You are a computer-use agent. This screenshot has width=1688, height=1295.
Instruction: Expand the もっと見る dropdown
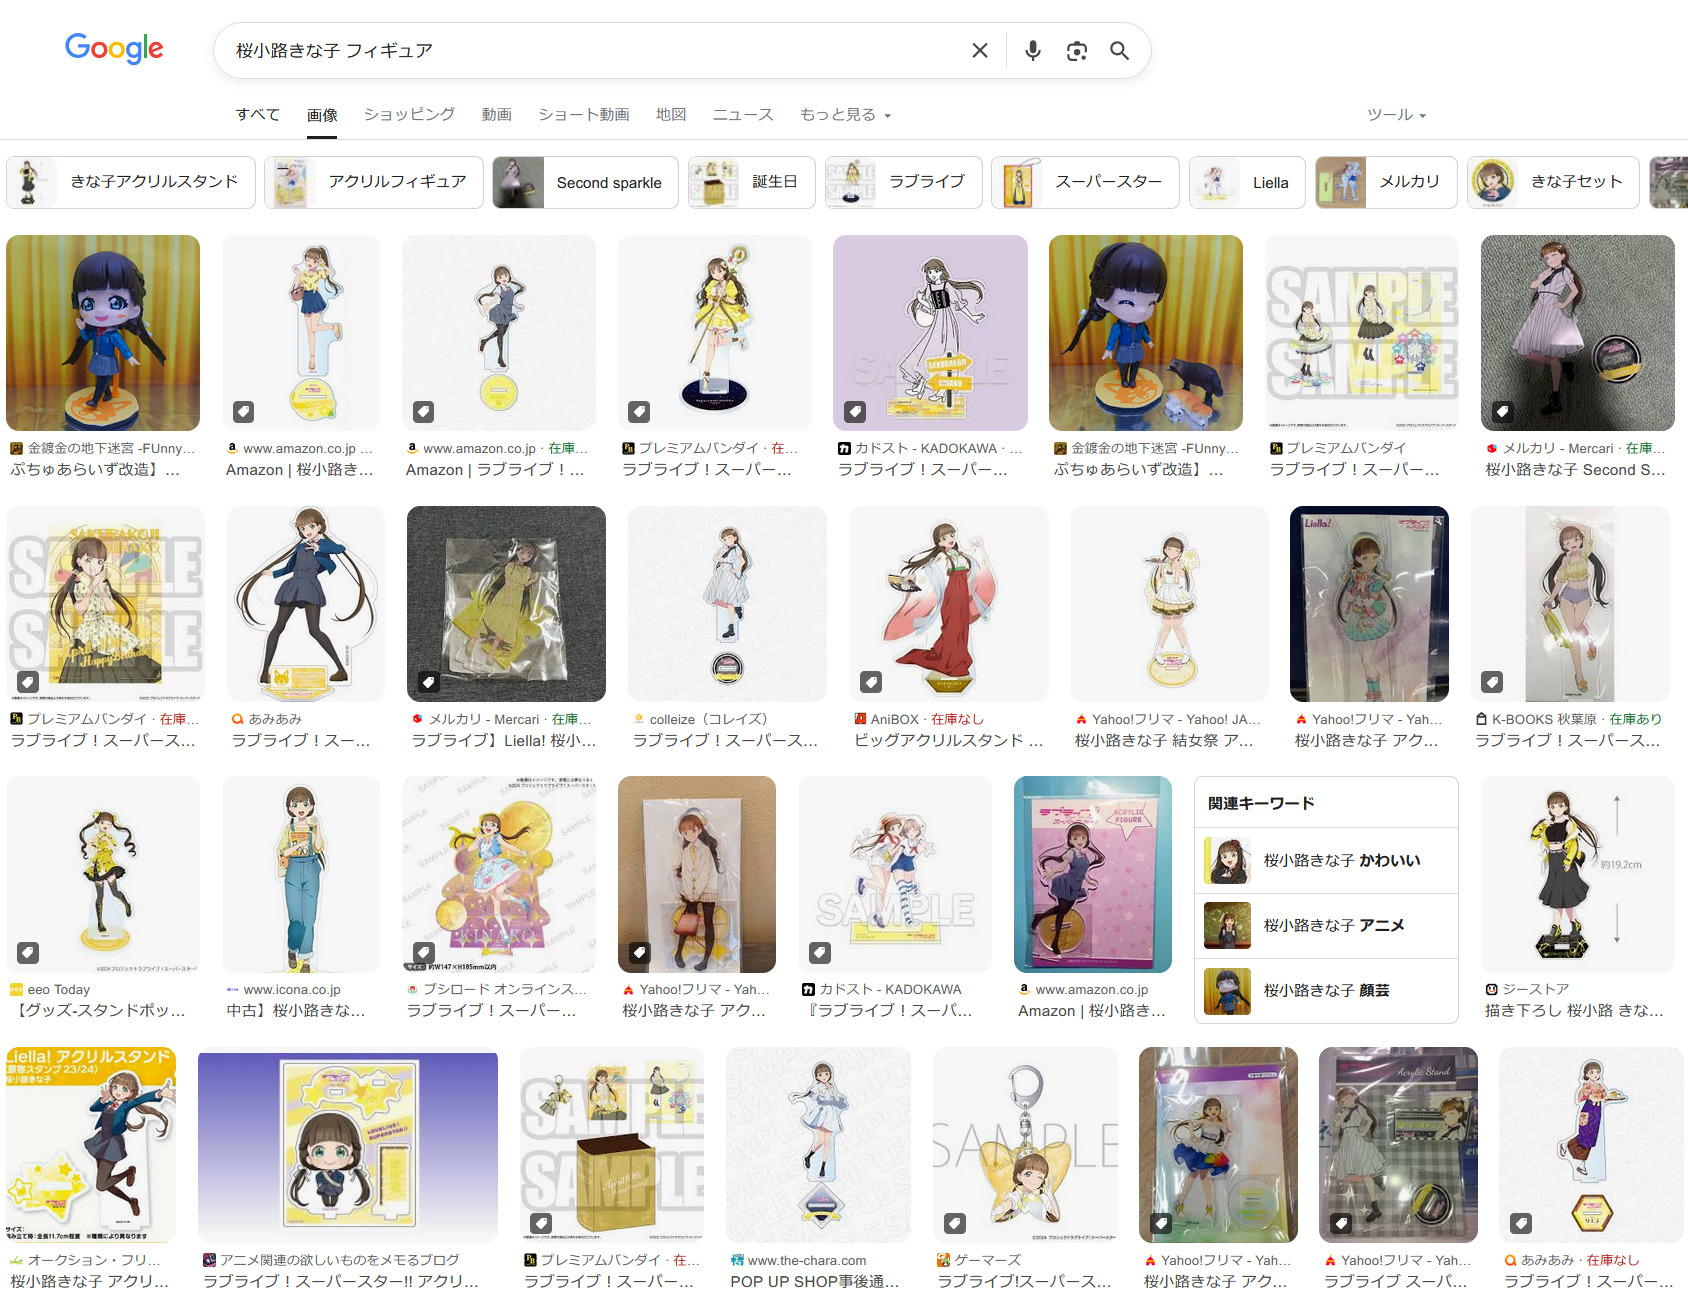coord(845,114)
